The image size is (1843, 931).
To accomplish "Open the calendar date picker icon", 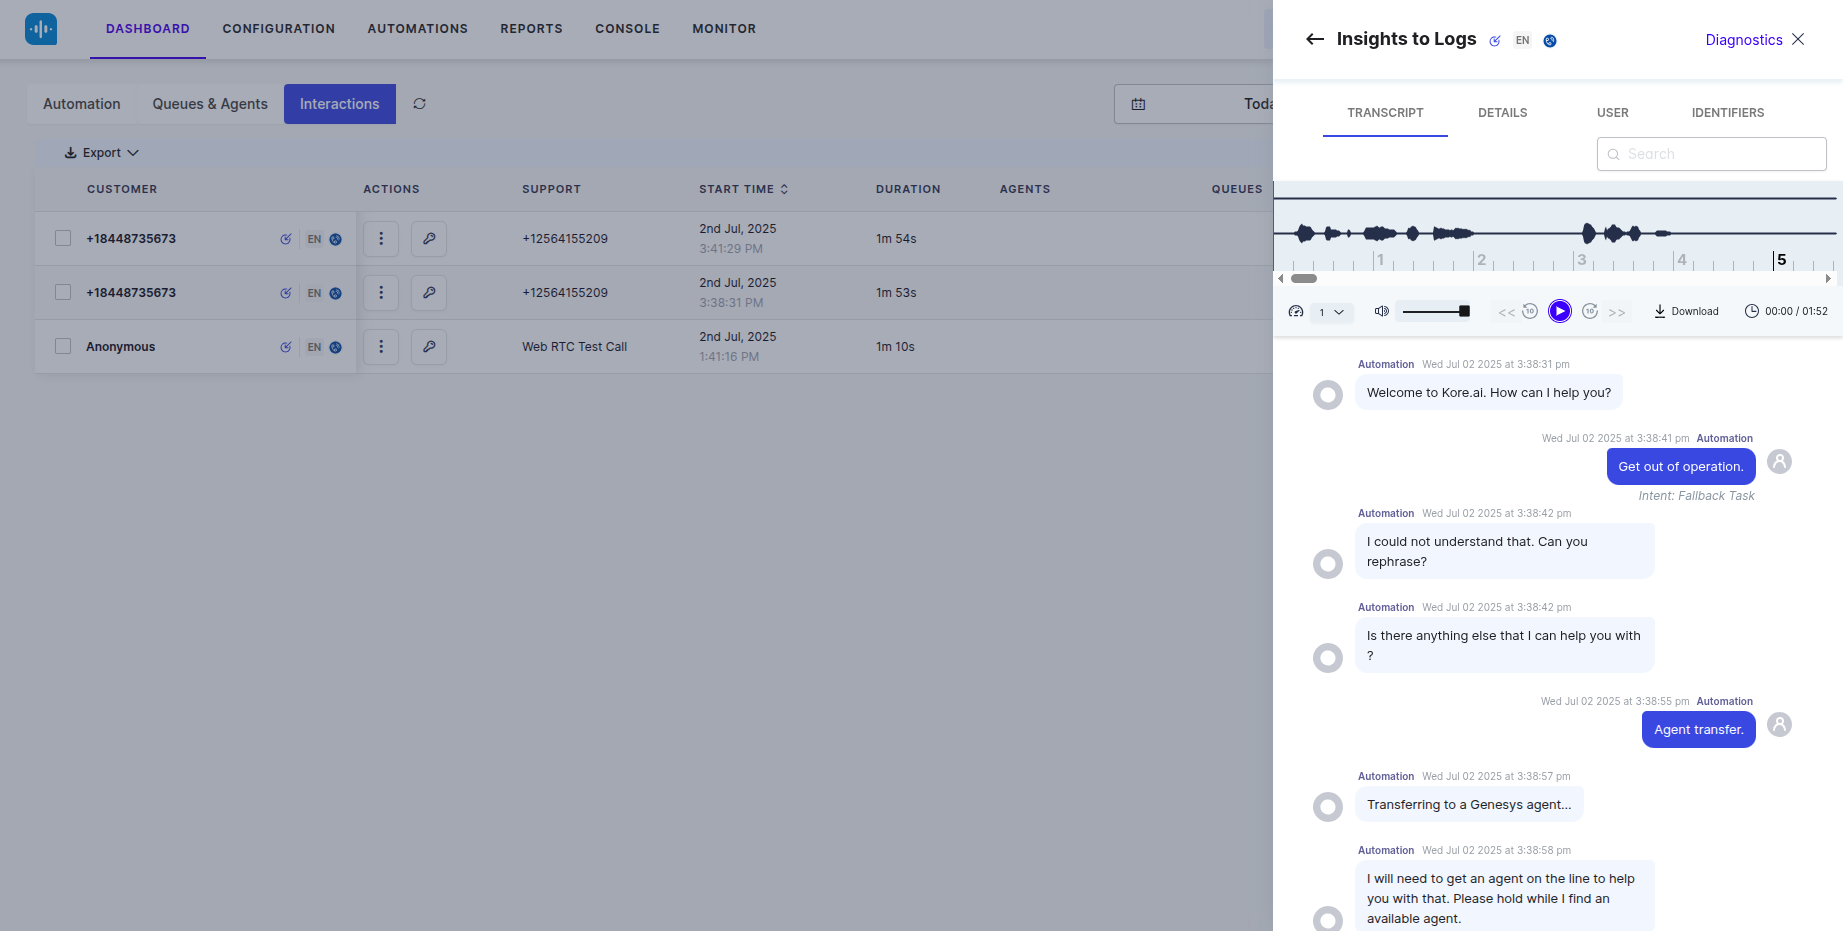I will [1138, 104].
